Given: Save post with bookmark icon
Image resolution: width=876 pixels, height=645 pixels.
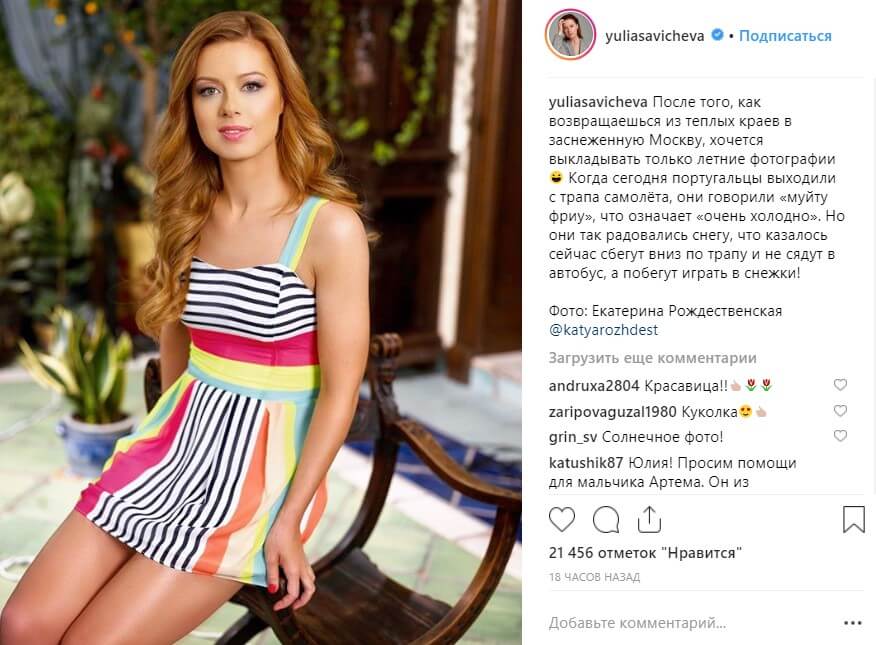Looking at the screenshot, I should pyautogui.click(x=854, y=519).
